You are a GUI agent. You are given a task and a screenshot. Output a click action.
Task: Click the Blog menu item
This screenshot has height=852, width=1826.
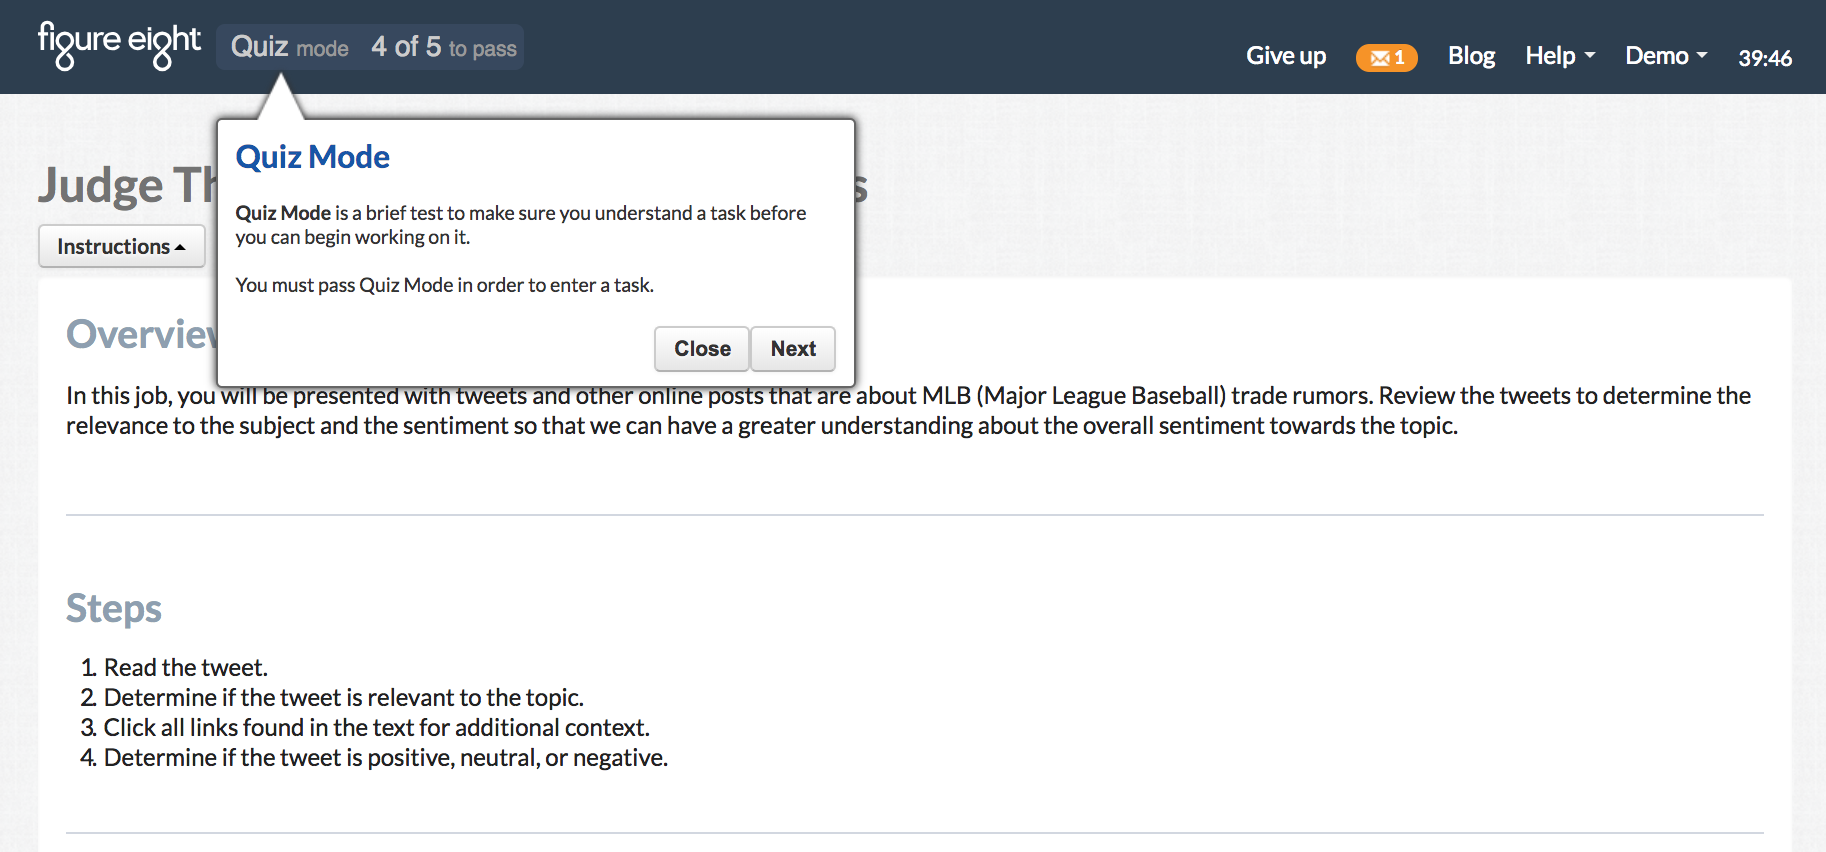click(x=1471, y=56)
